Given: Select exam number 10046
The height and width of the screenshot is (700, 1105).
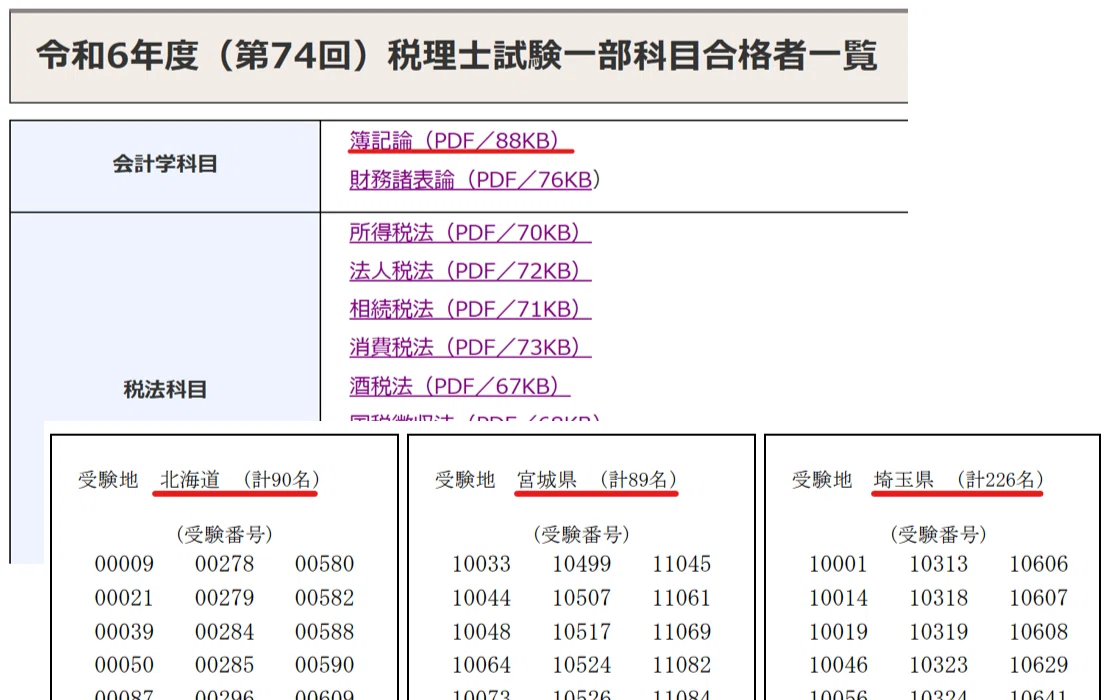Looking at the screenshot, I should 838,665.
